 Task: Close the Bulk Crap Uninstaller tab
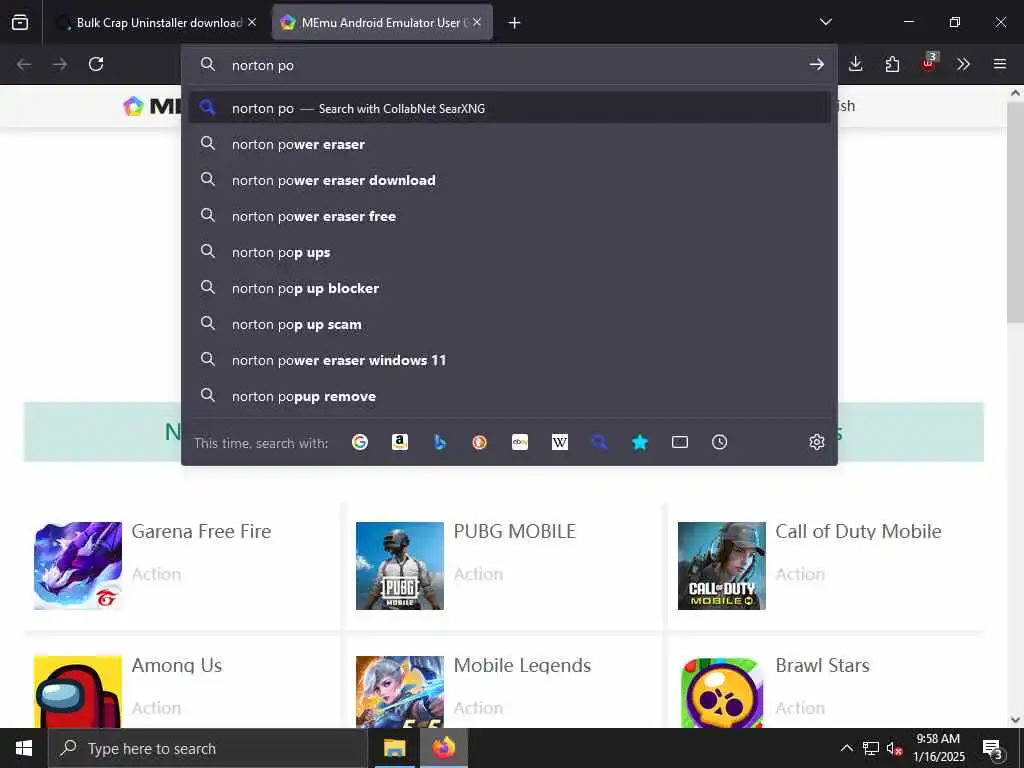point(252,22)
